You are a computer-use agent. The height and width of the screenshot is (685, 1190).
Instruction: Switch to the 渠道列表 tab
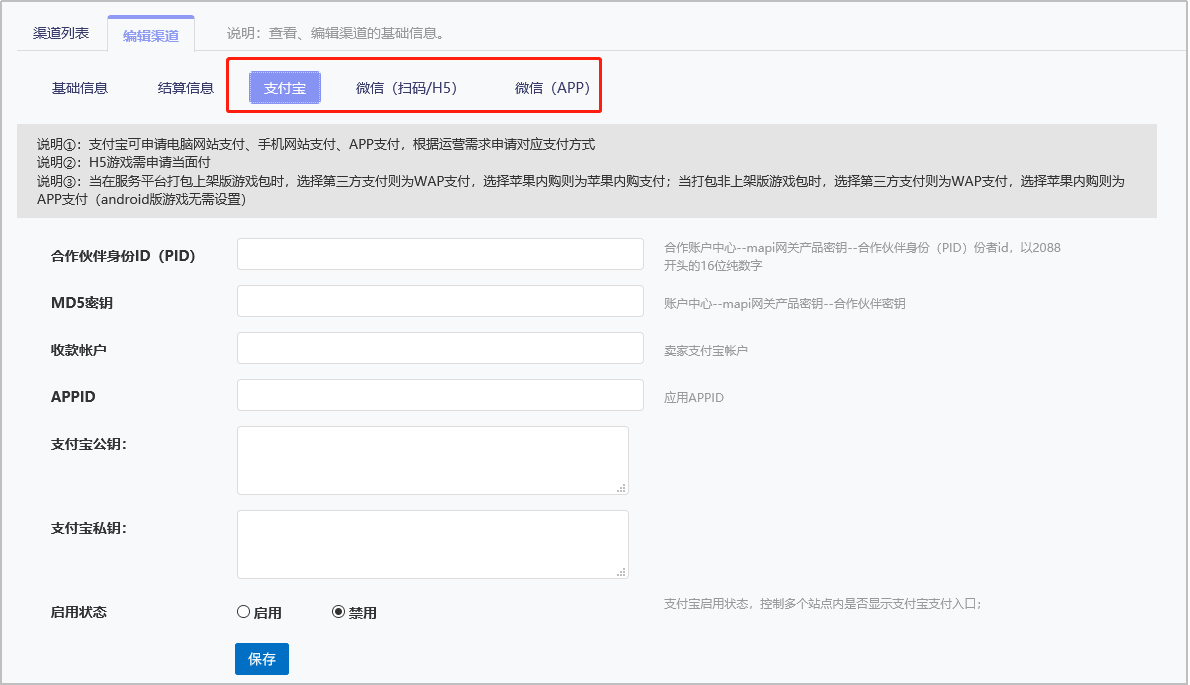tap(61, 33)
